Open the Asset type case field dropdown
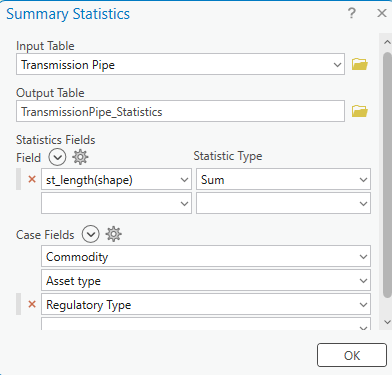The height and width of the screenshot is (375, 392). (x=363, y=281)
